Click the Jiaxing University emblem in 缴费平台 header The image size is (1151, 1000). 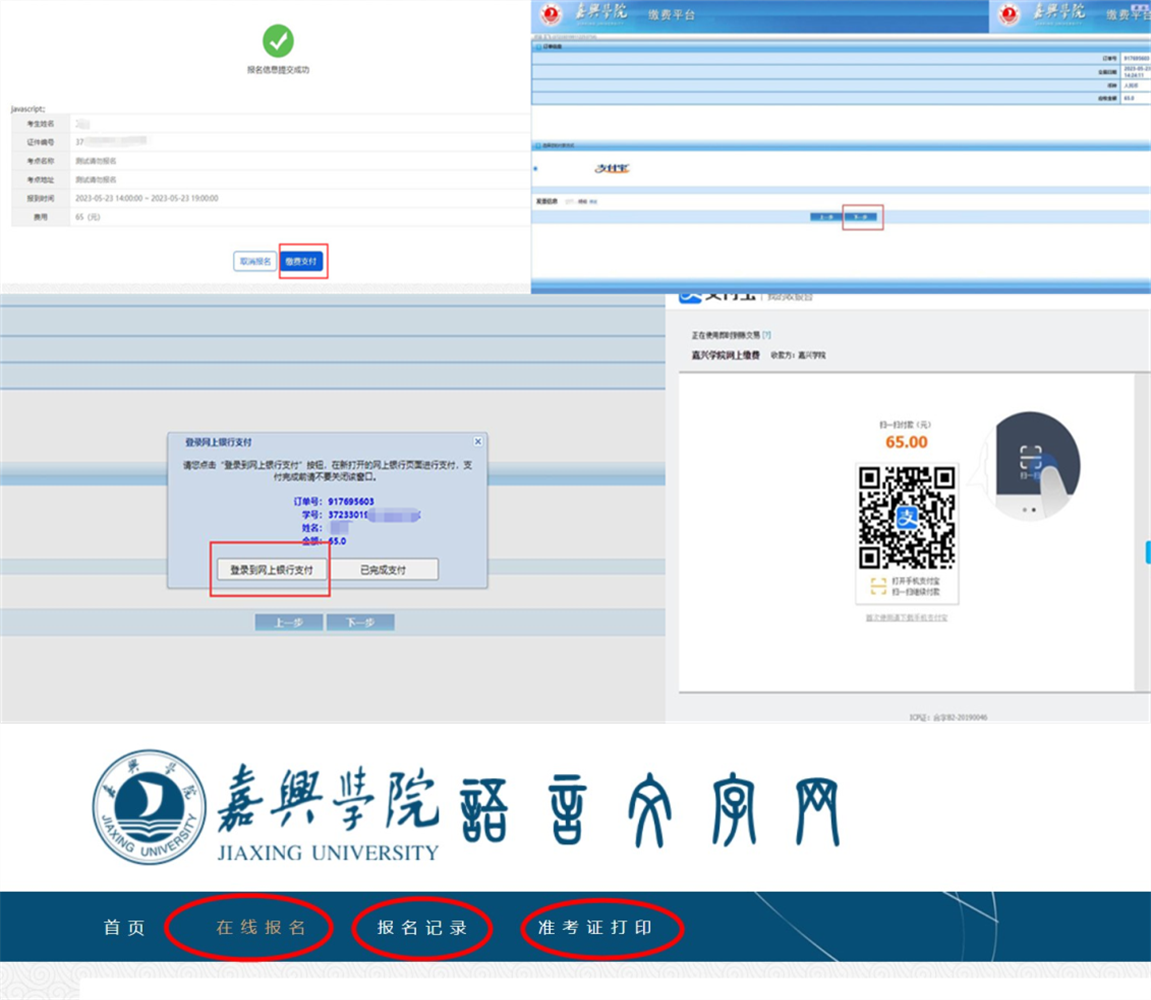(550, 16)
